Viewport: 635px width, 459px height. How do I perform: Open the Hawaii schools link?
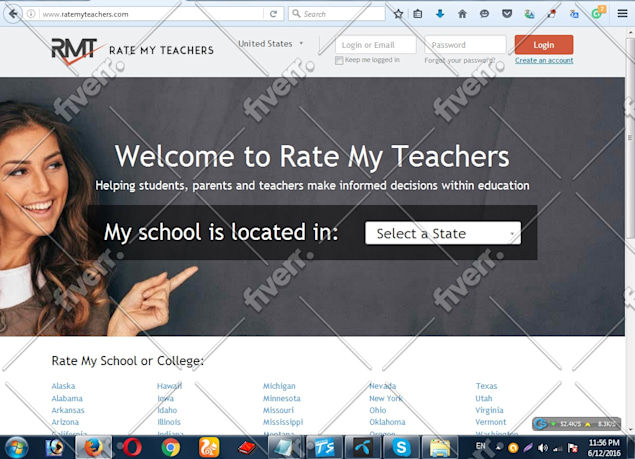(169, 386)
